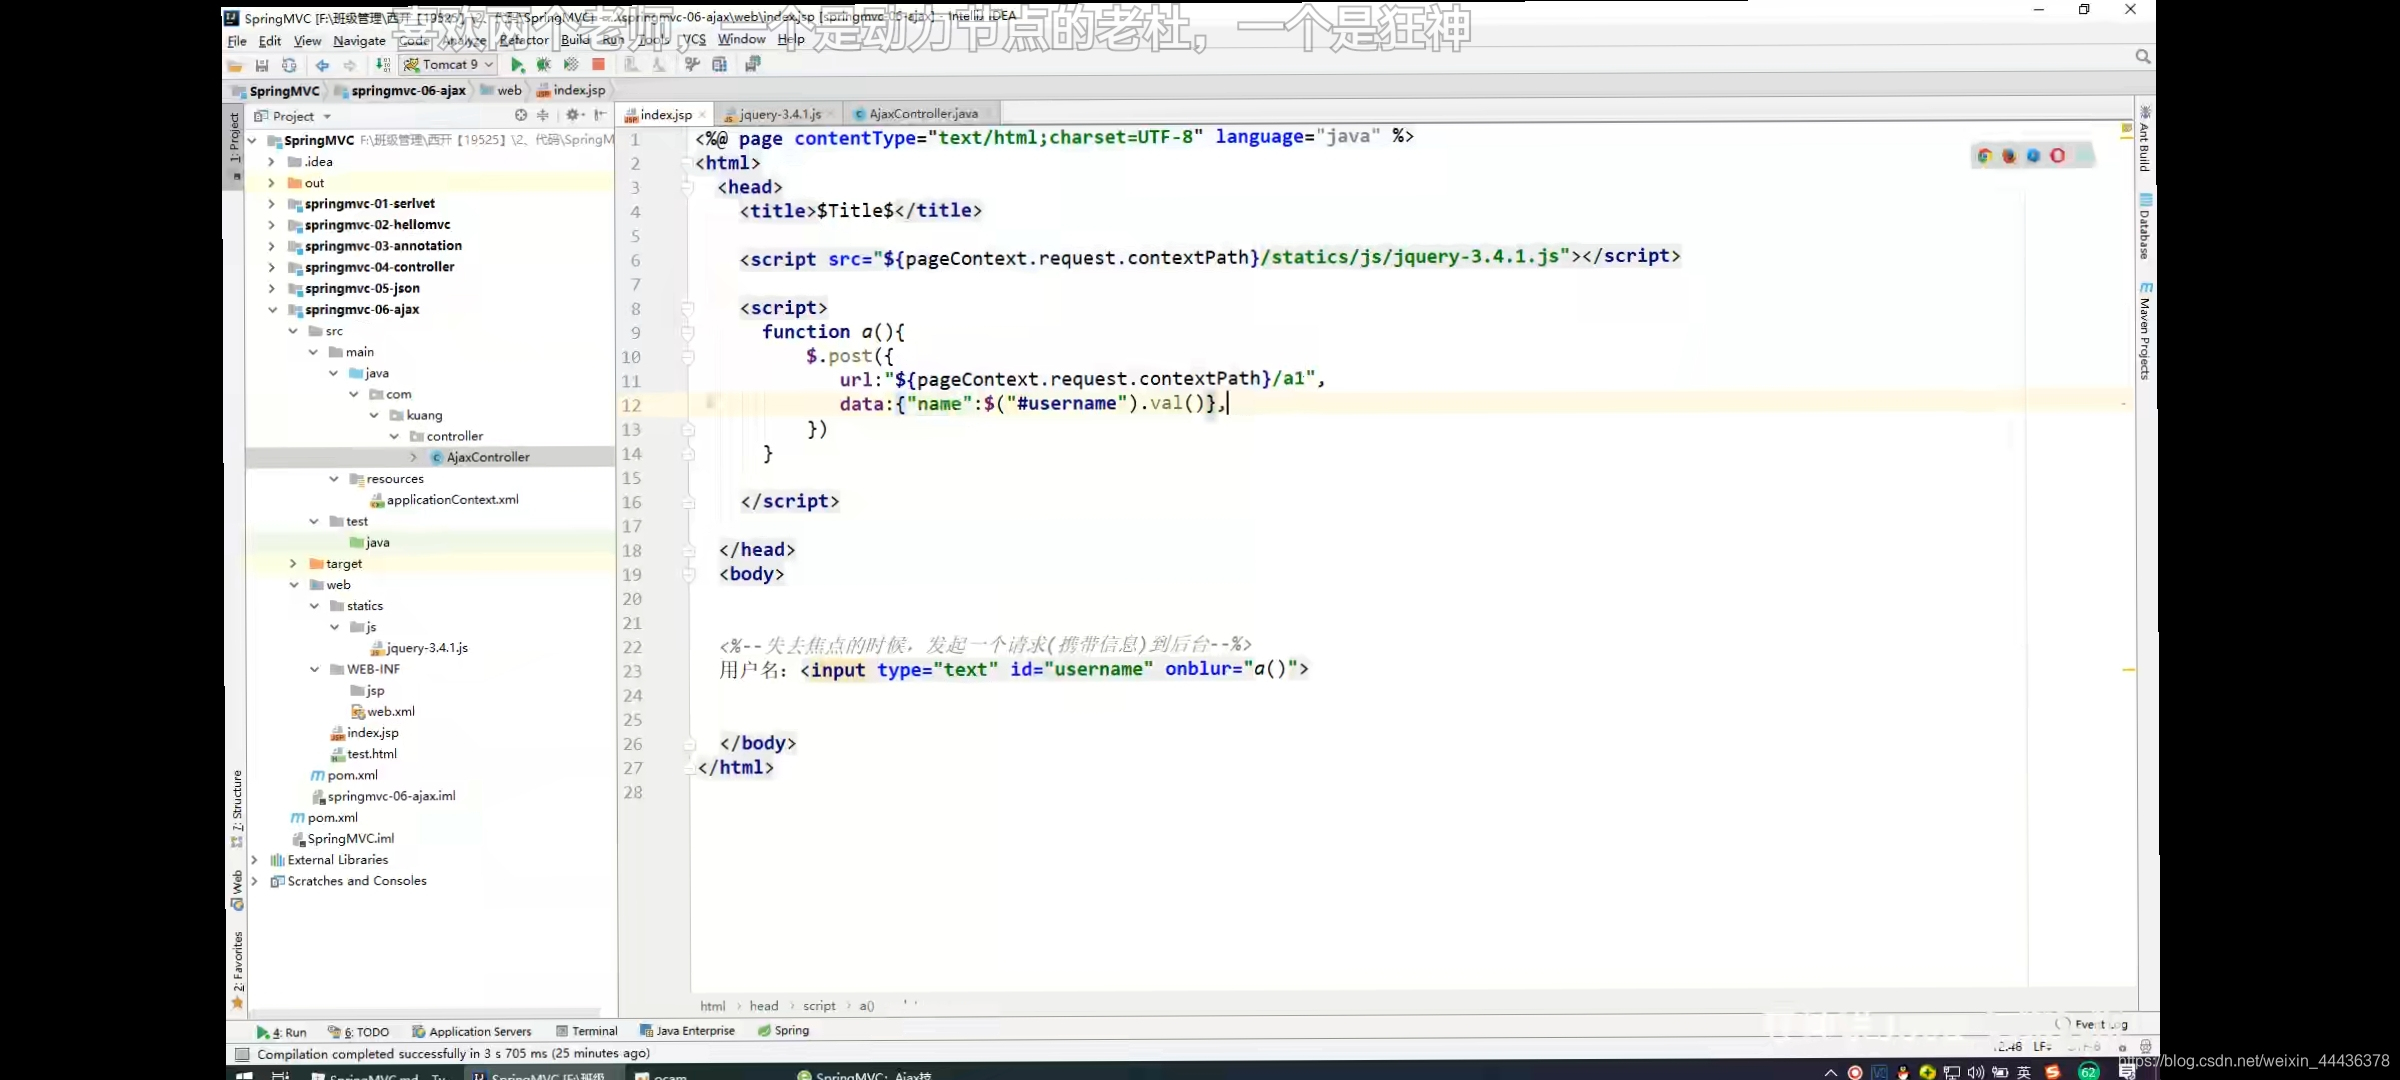
Task: Click the AjaxController class in tree
Action: pos(488,457)
